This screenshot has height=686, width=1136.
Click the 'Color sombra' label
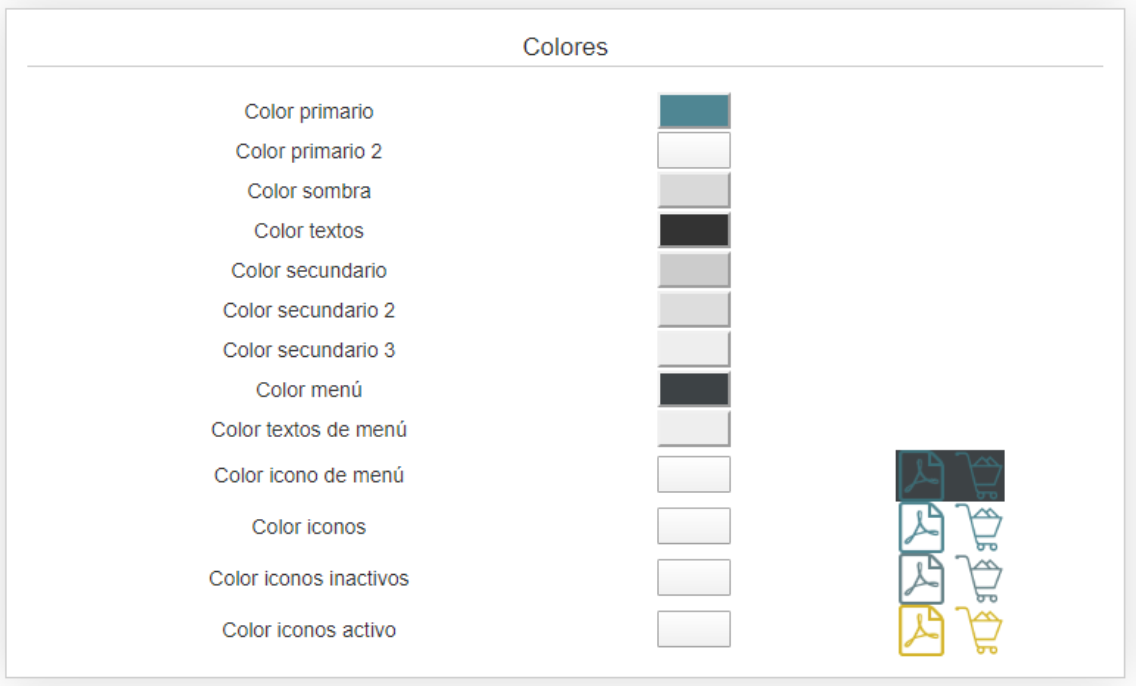pyautogui.click(x=309, y=191)
